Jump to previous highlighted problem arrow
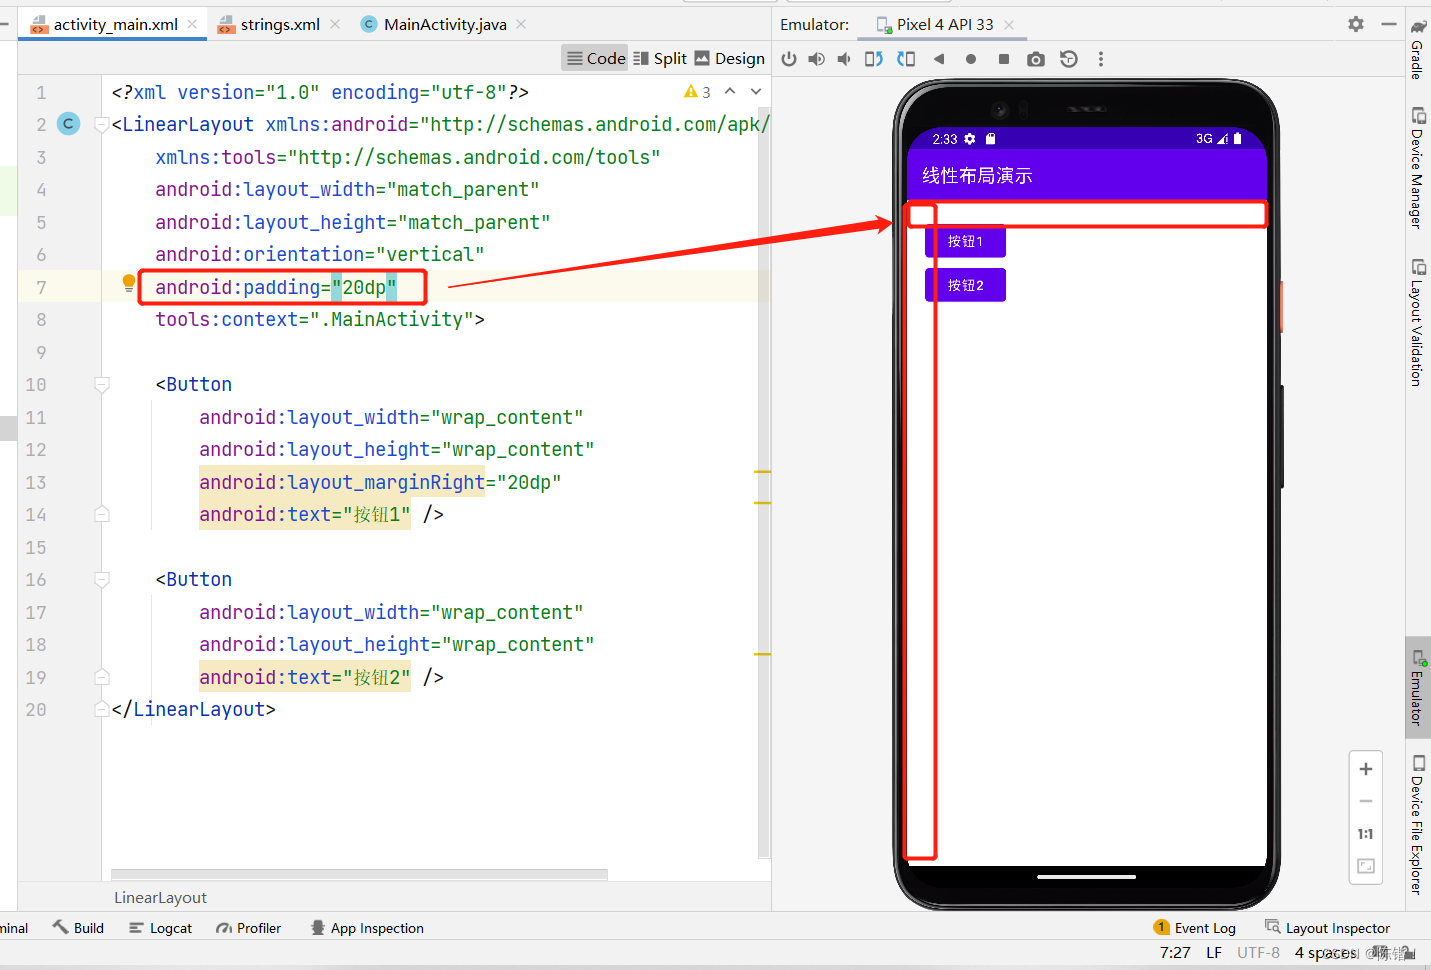Viewport: 1431px width, 970px height. coord(730,91)
